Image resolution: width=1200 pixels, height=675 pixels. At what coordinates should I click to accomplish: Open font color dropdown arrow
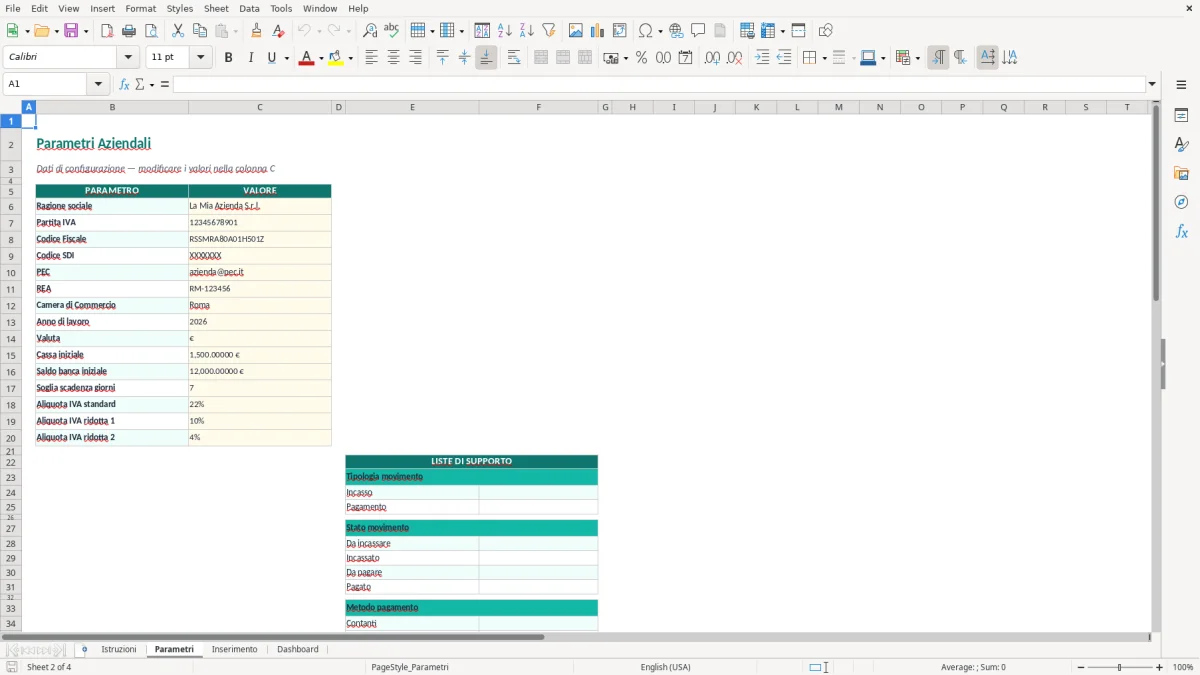(320, 58)
